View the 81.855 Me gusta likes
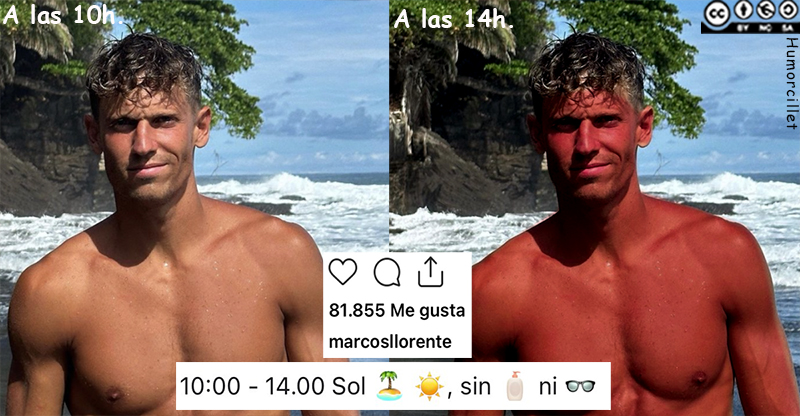Image resolution: width=800 pixels, height=416 pixels. (397, 310)
